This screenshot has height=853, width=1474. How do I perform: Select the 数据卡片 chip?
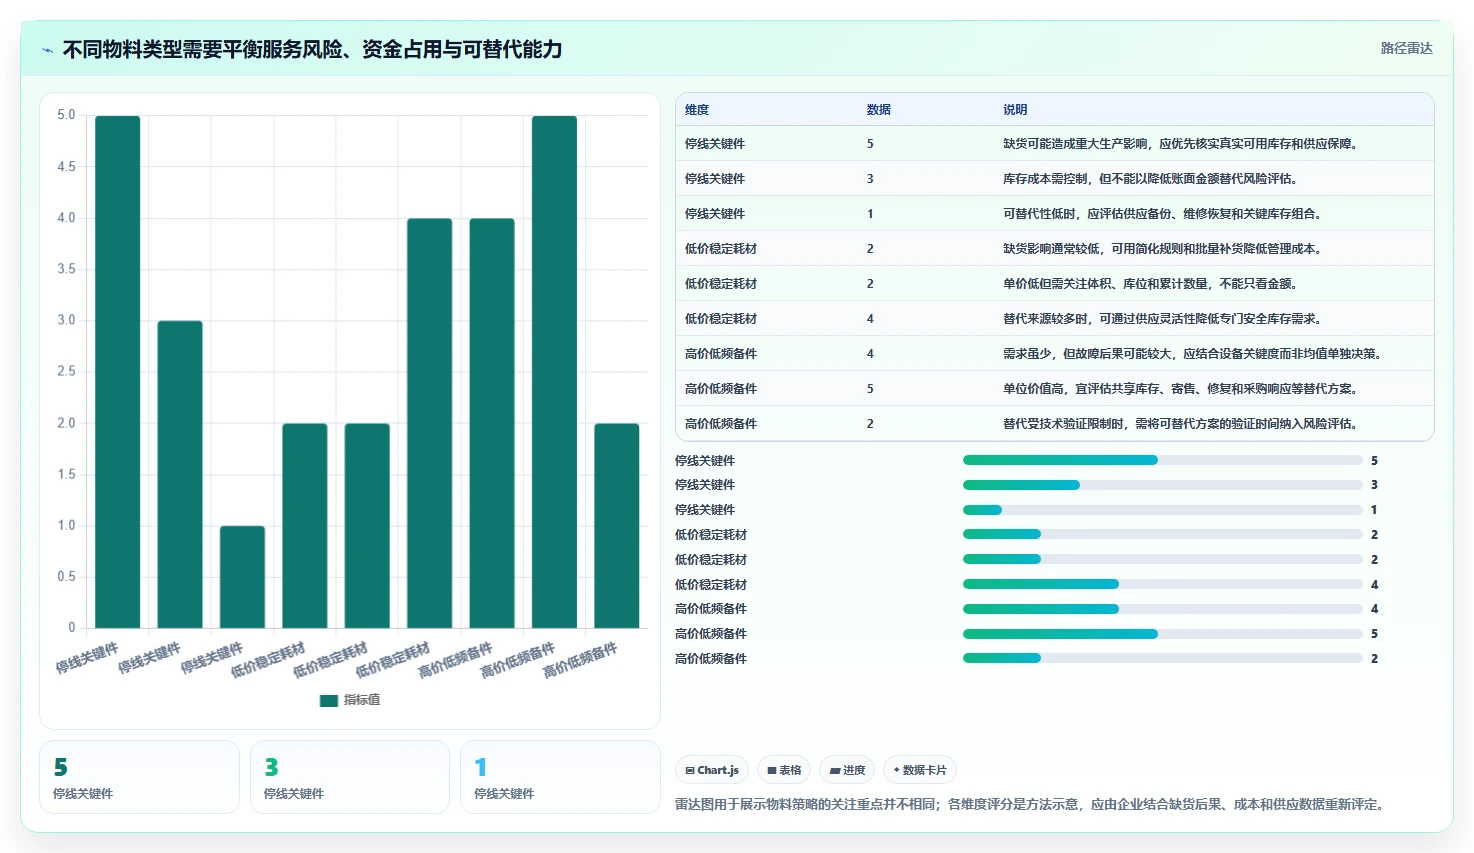coord(920,770)
